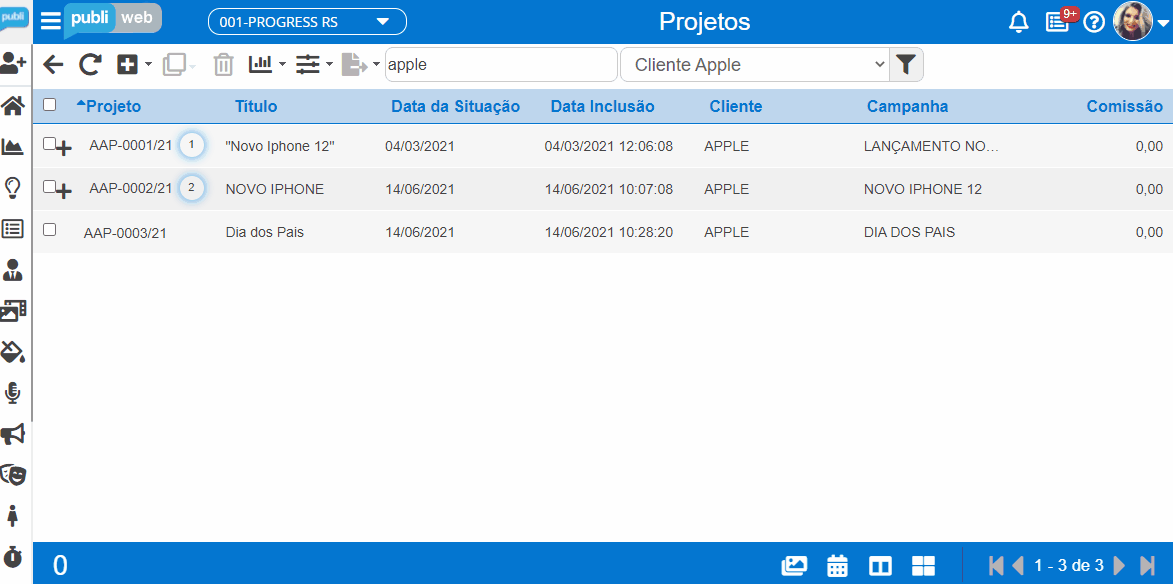Open the dropdown arrow beside the avatar
Image resolution: width=1173 pixels, height=584 pixels.
(1162, 24)
